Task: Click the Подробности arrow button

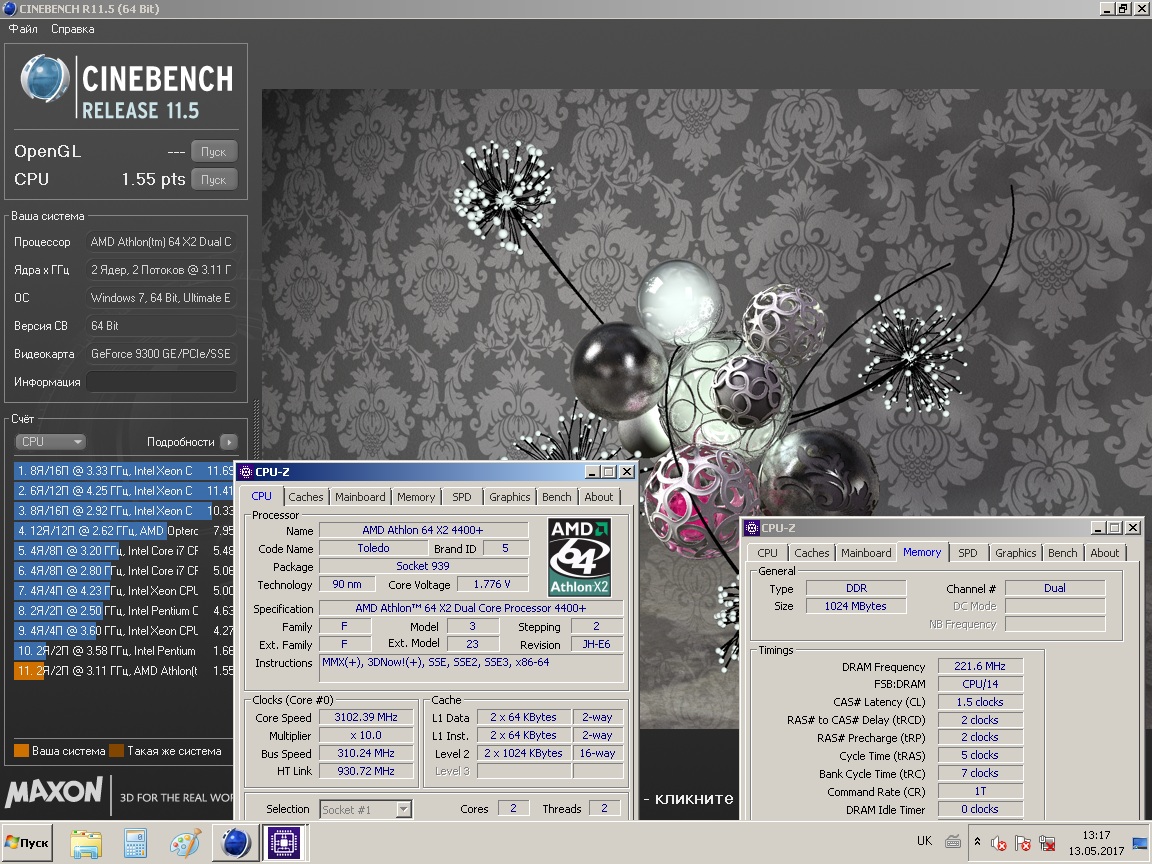Action: coord(229,442)
